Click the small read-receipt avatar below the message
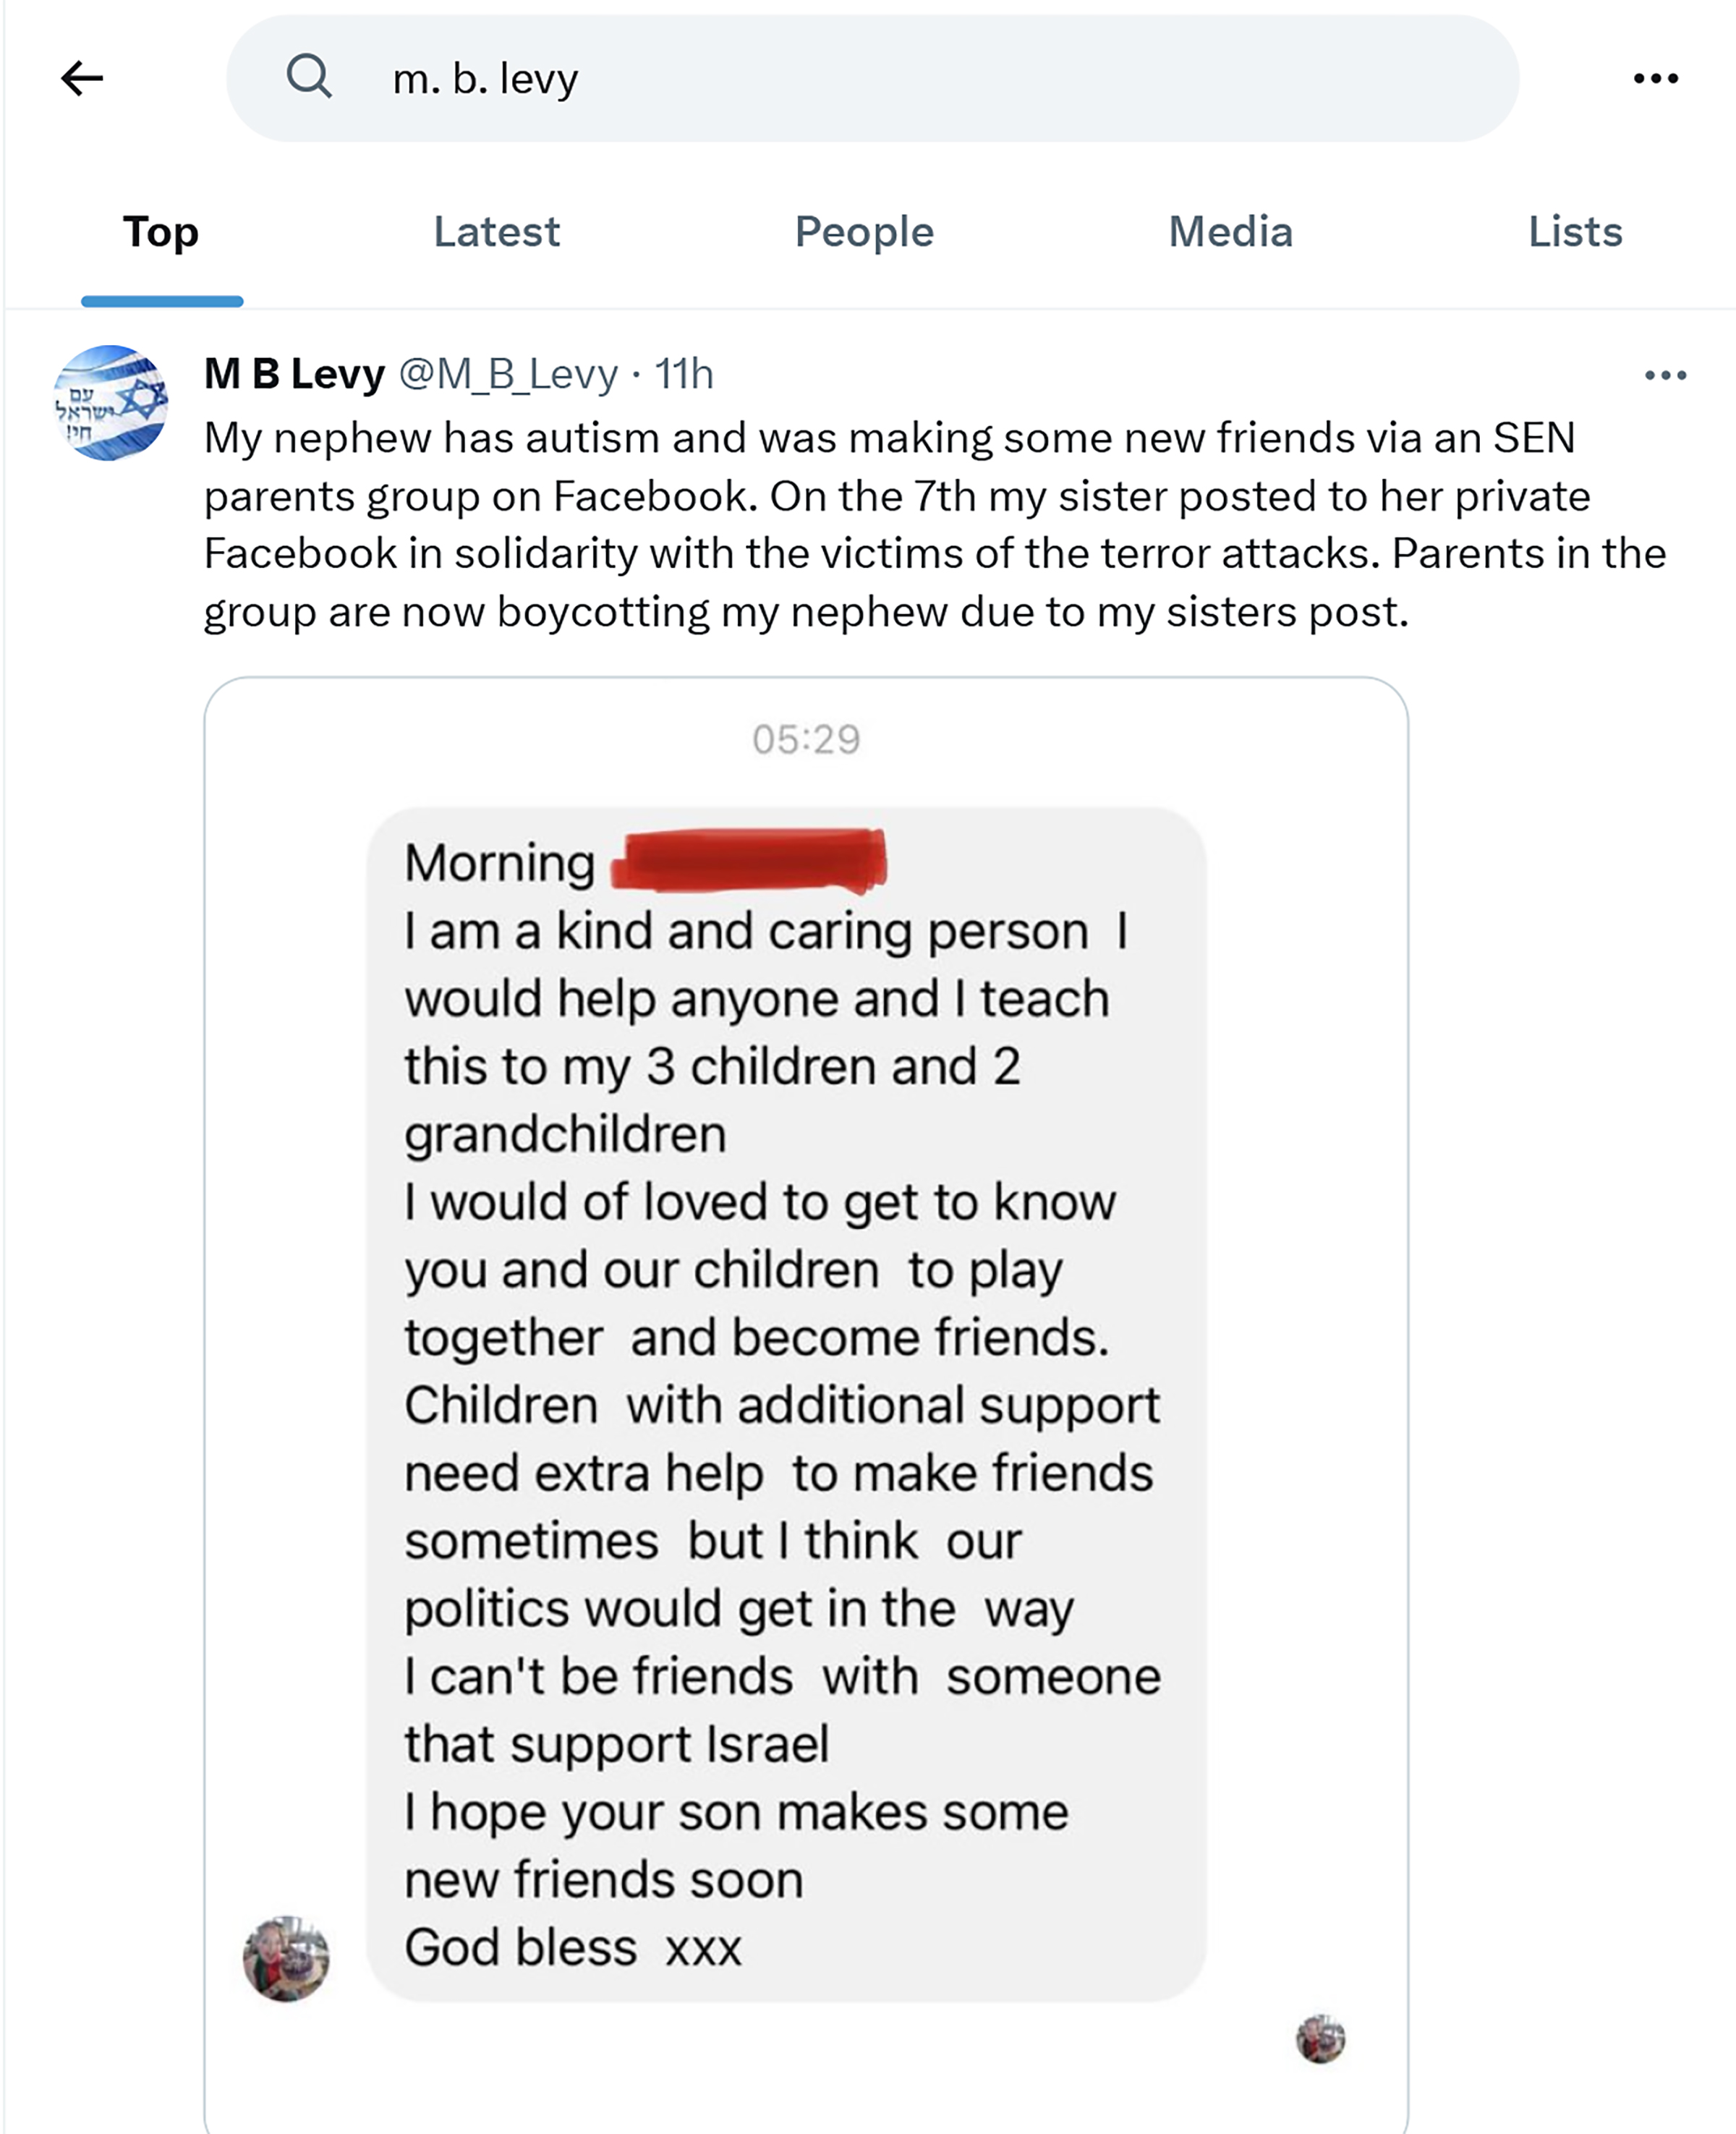1736x2134 pixels. [1320, 2039]
